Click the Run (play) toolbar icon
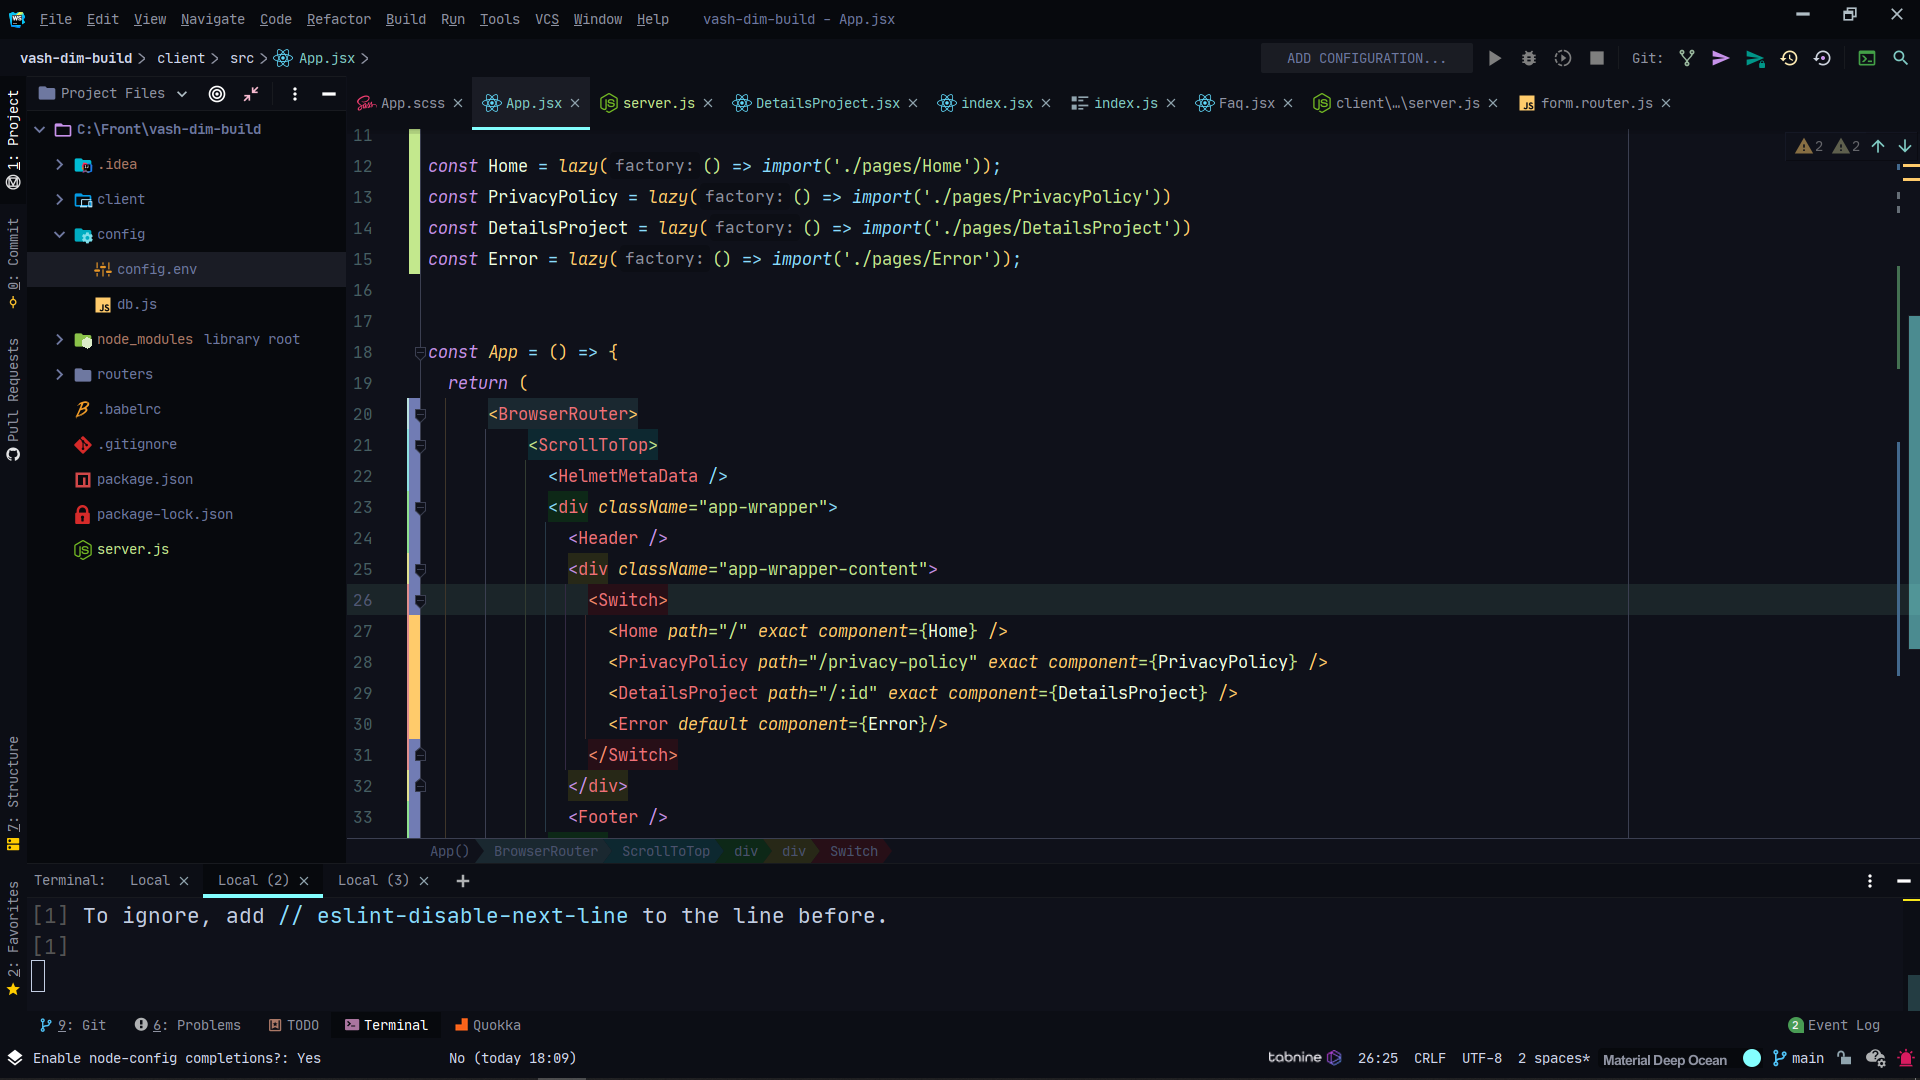Viewport: 1920px width, 1080px height. tap(1494, 59)
